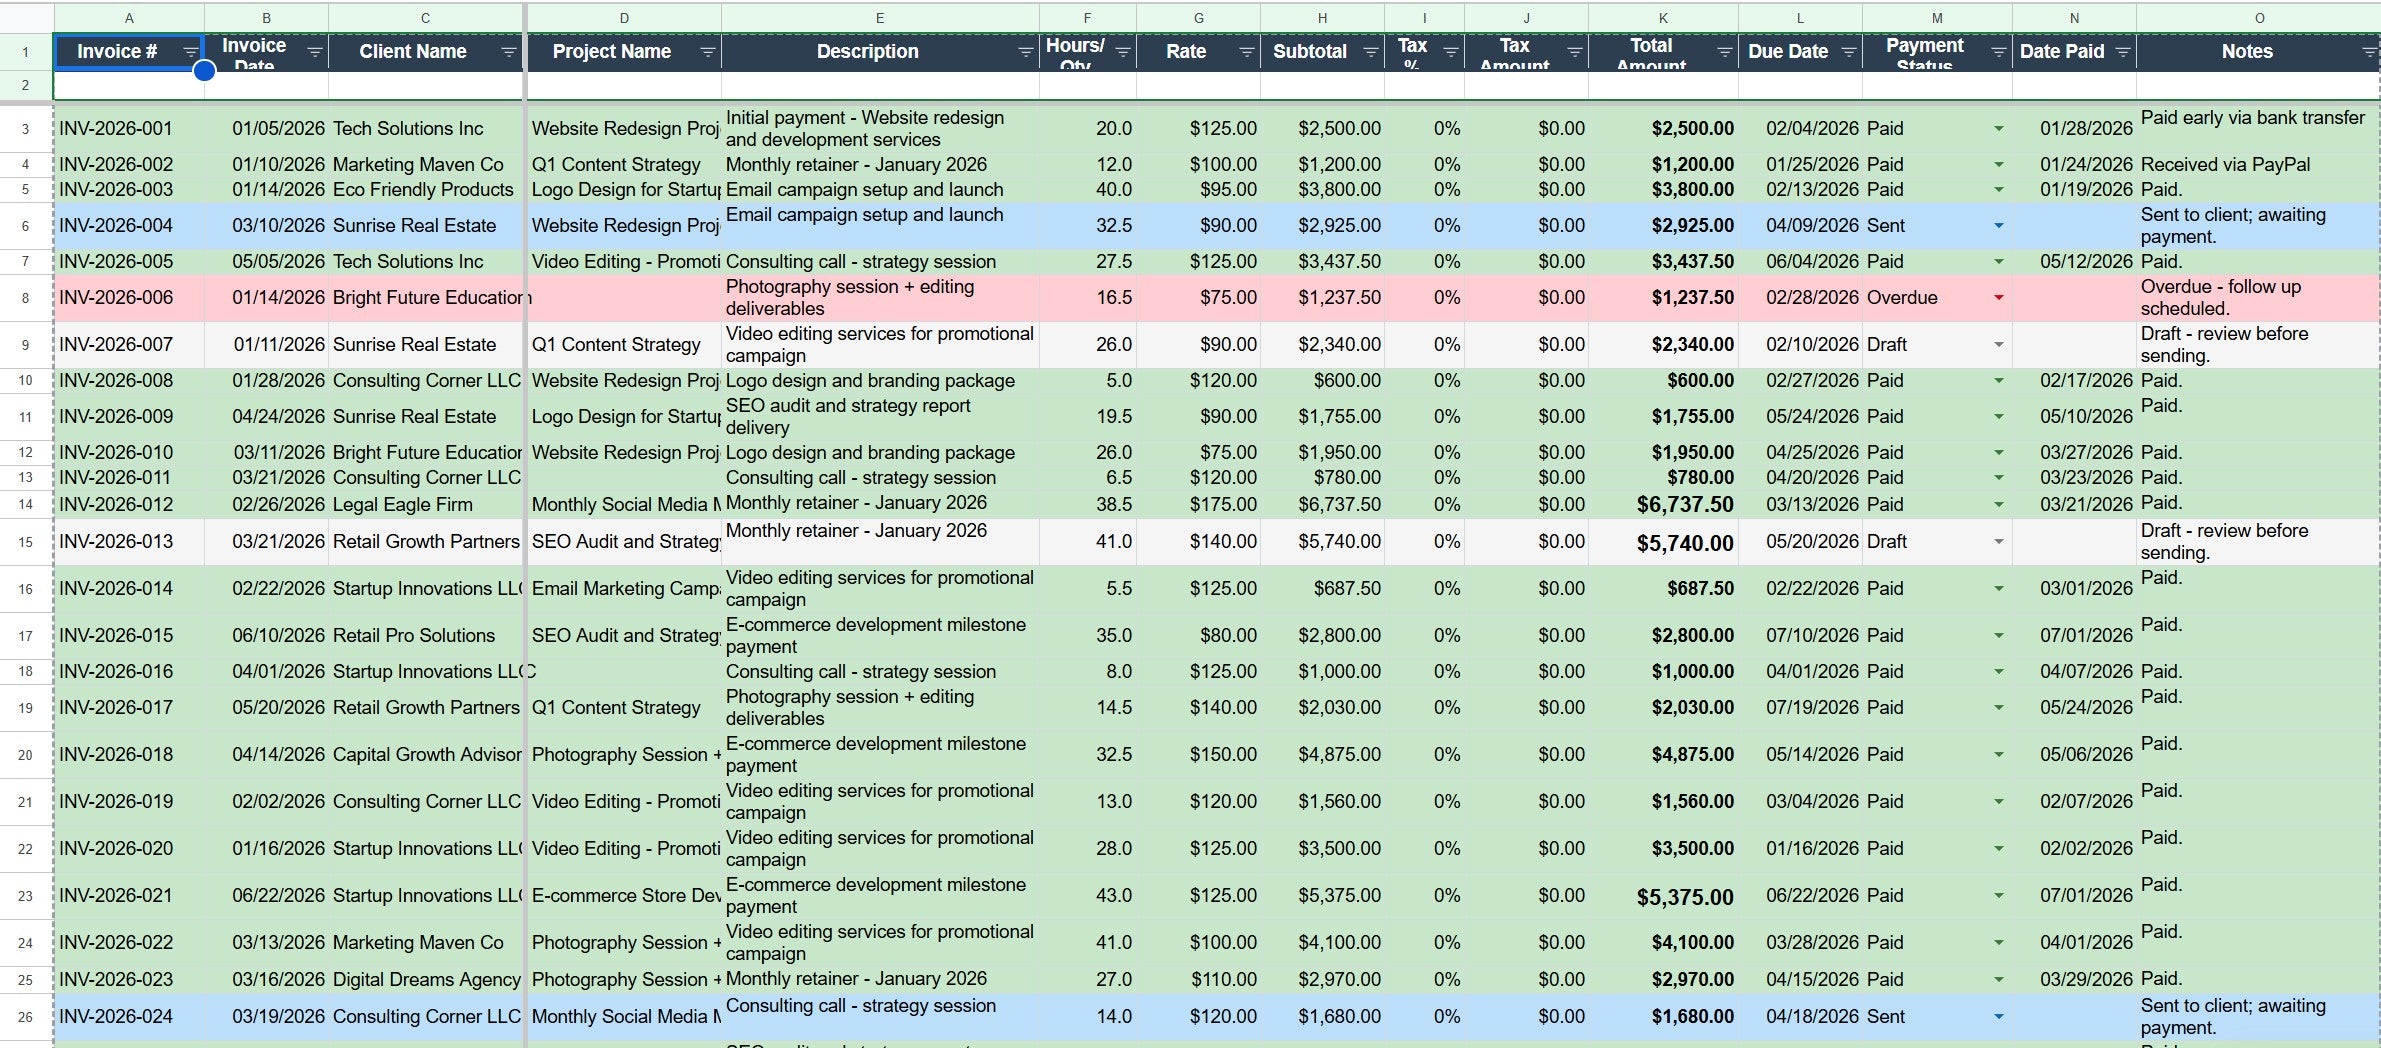Screen dimensions: 2381x1048
Task: Open the Paid dropdown for INV-2026-001
Action: (x=1998, y=128)
